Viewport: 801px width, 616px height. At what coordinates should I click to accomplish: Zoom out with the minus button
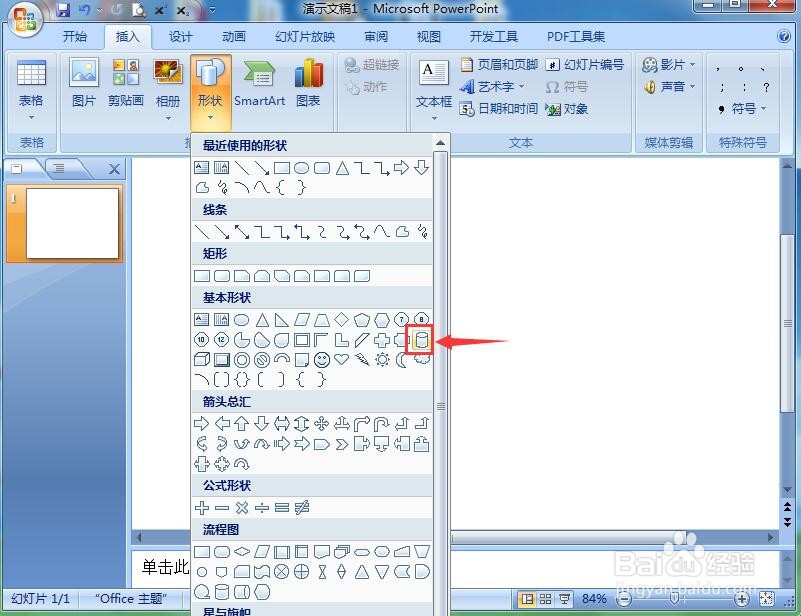click(623, 599)
